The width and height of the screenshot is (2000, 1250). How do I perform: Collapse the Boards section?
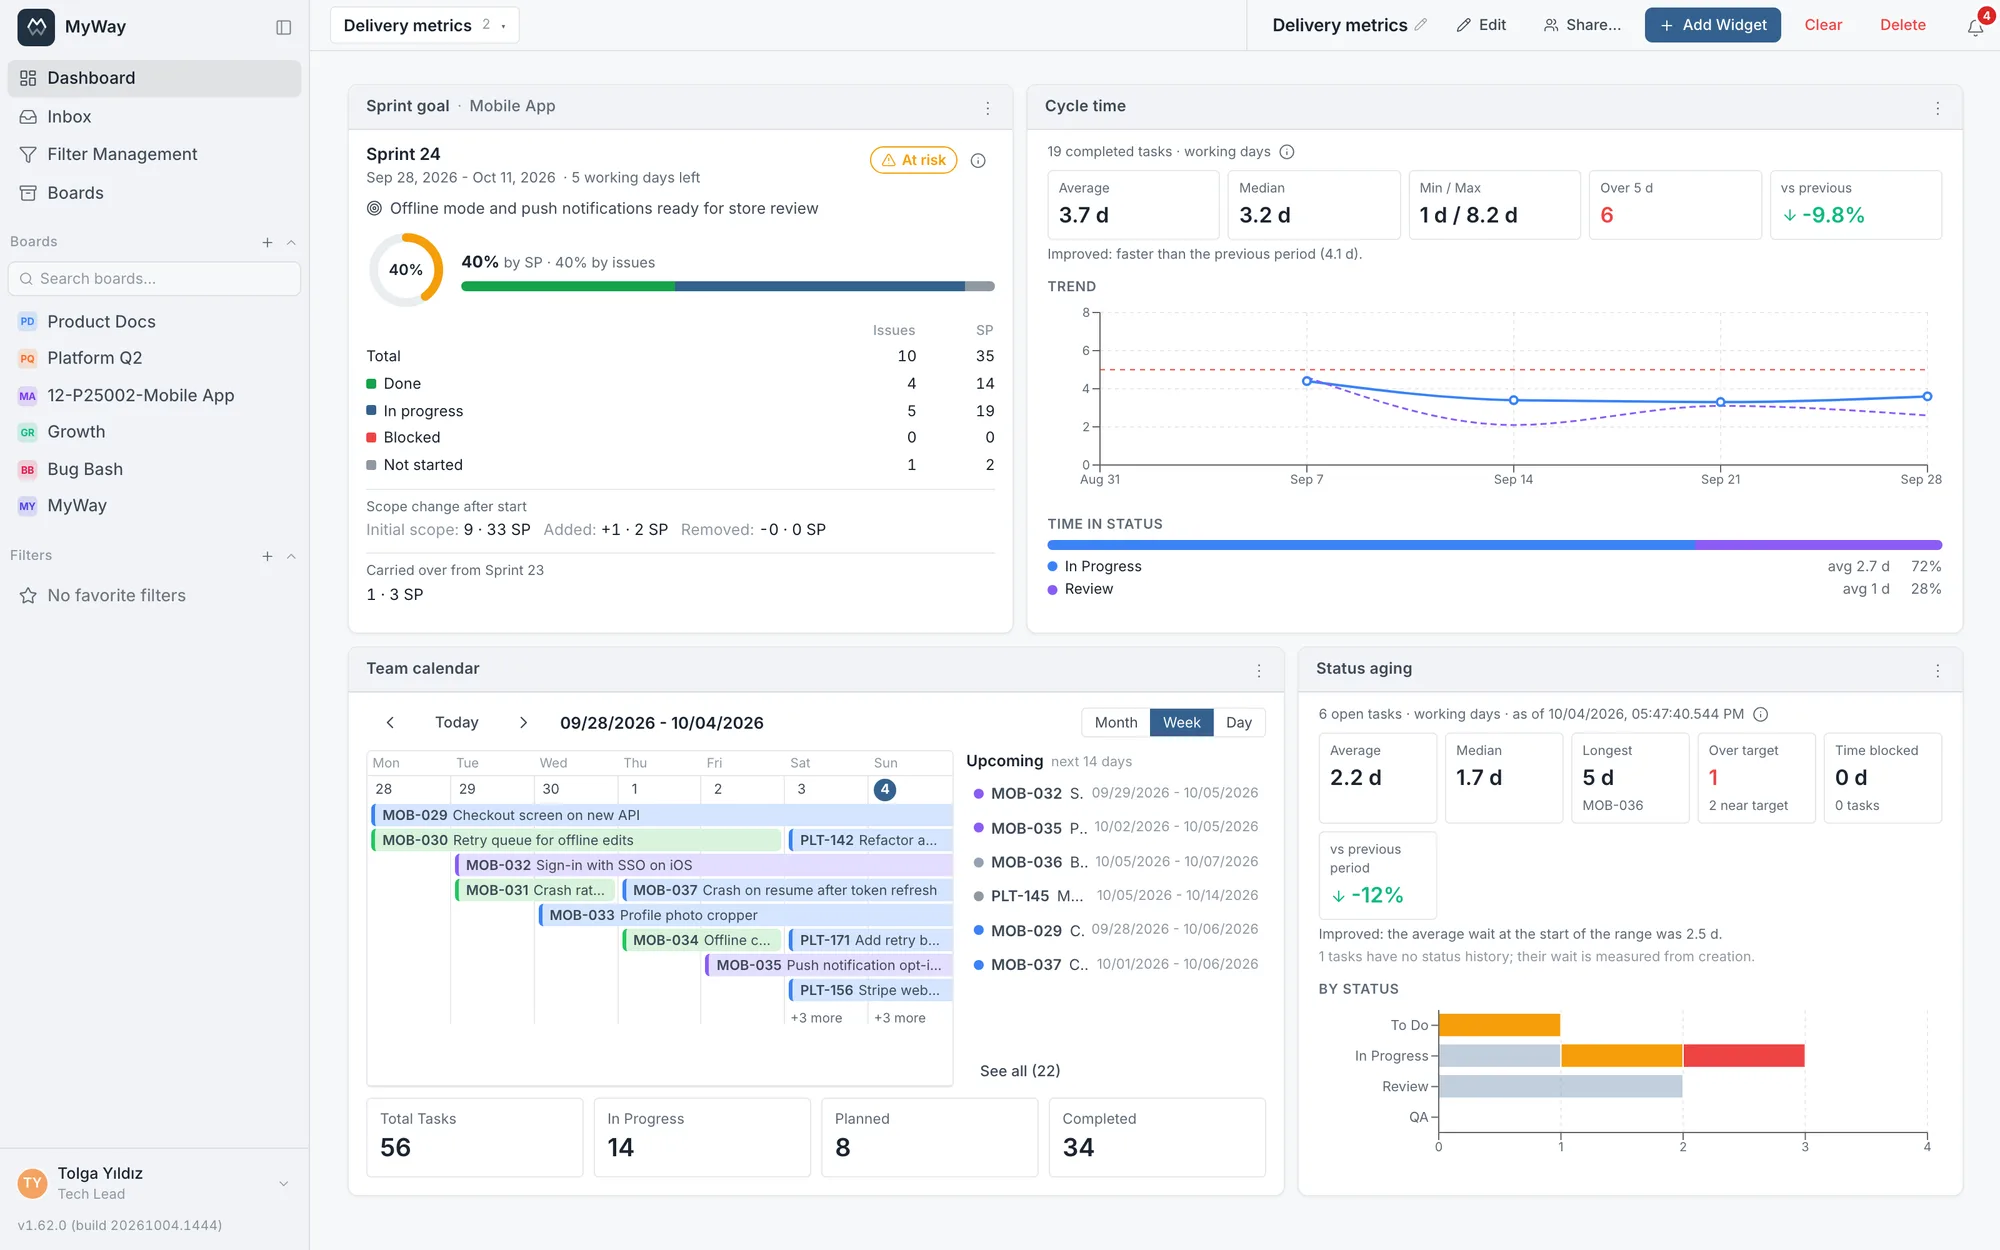pos(291,242)
